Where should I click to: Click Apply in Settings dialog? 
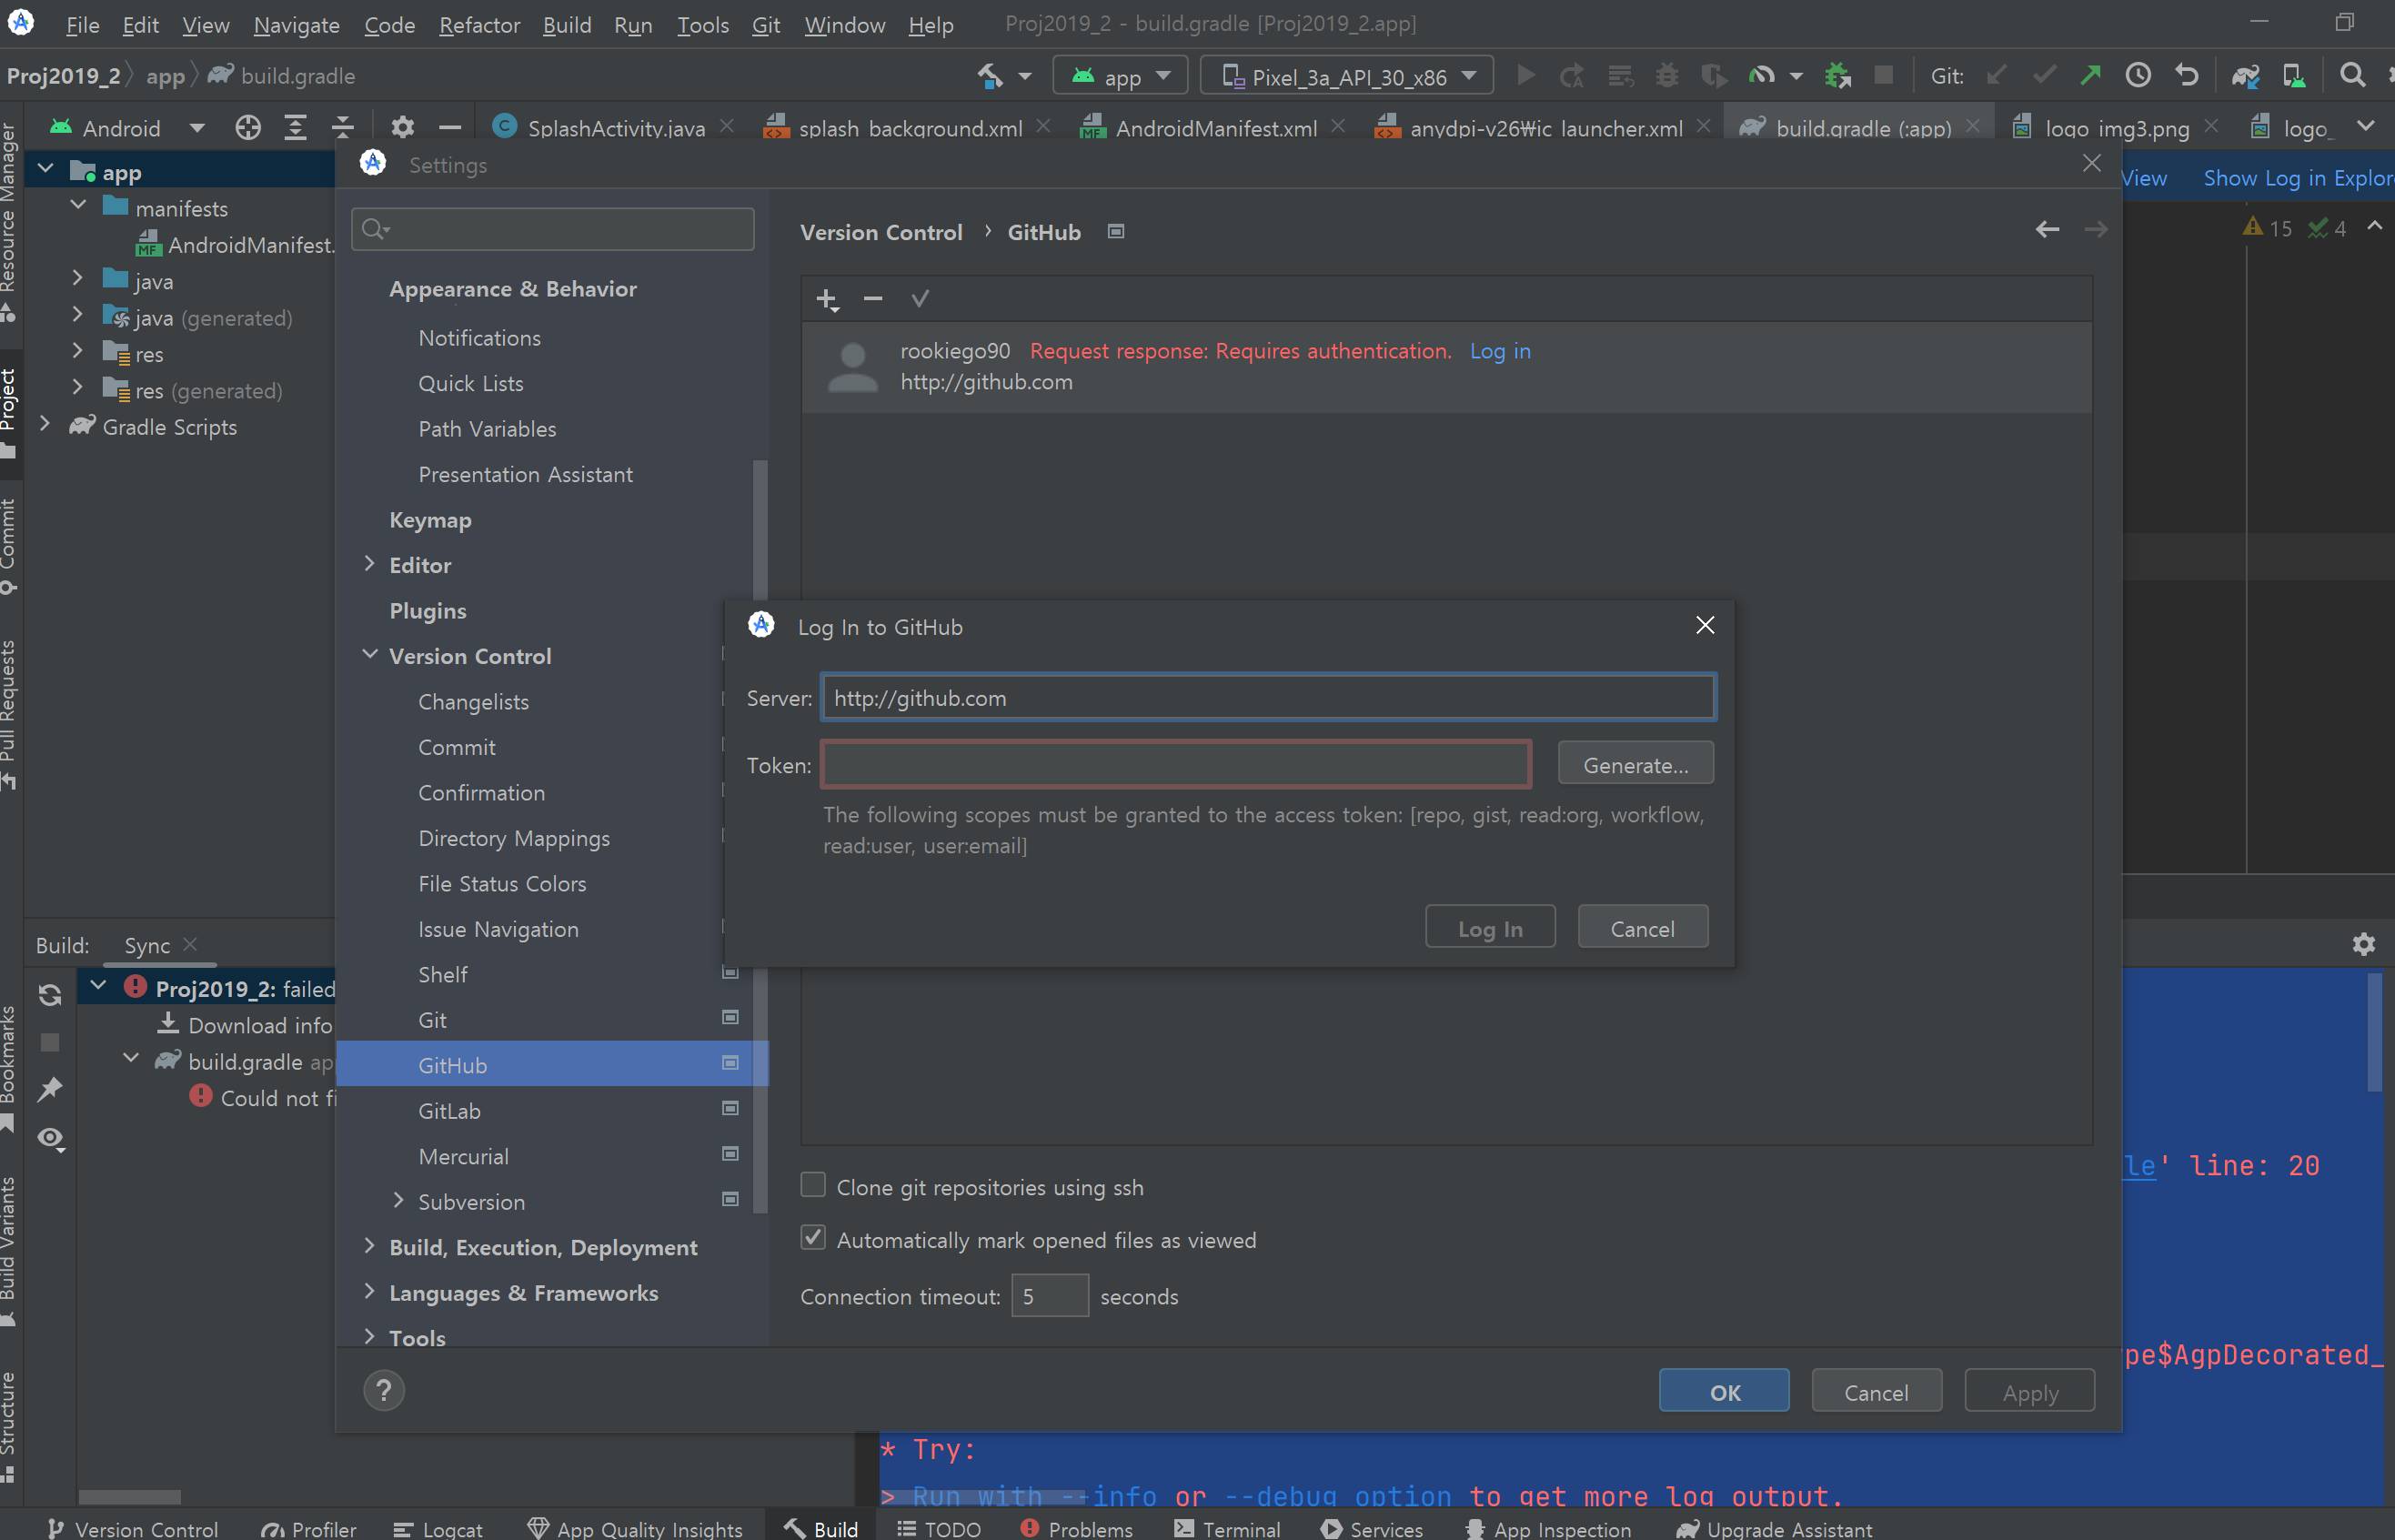(x=2029, y=1392)
